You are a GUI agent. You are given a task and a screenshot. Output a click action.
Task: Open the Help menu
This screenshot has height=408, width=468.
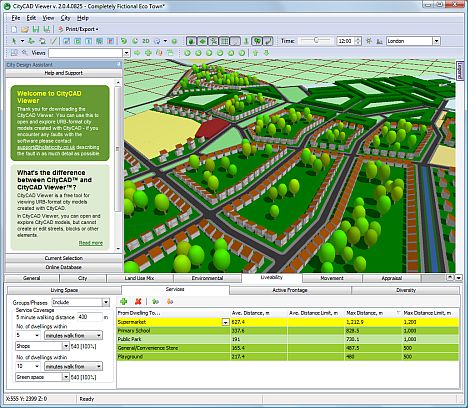coord(83,18)
